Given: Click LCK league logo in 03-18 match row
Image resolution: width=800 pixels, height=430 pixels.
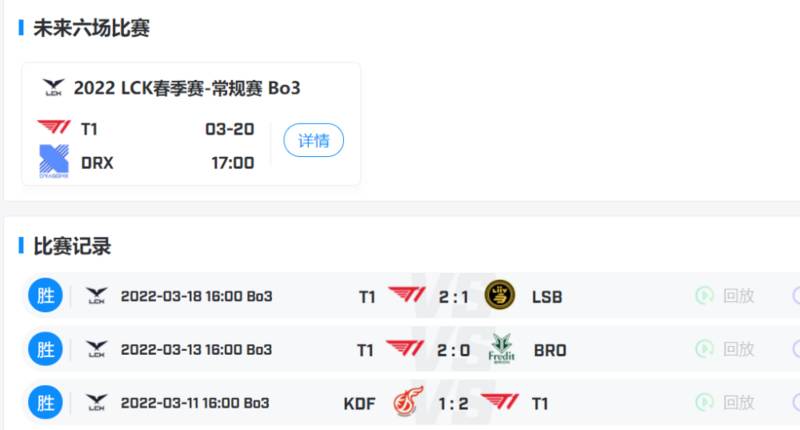Looking at the screenshot, I should coord(97,296).
